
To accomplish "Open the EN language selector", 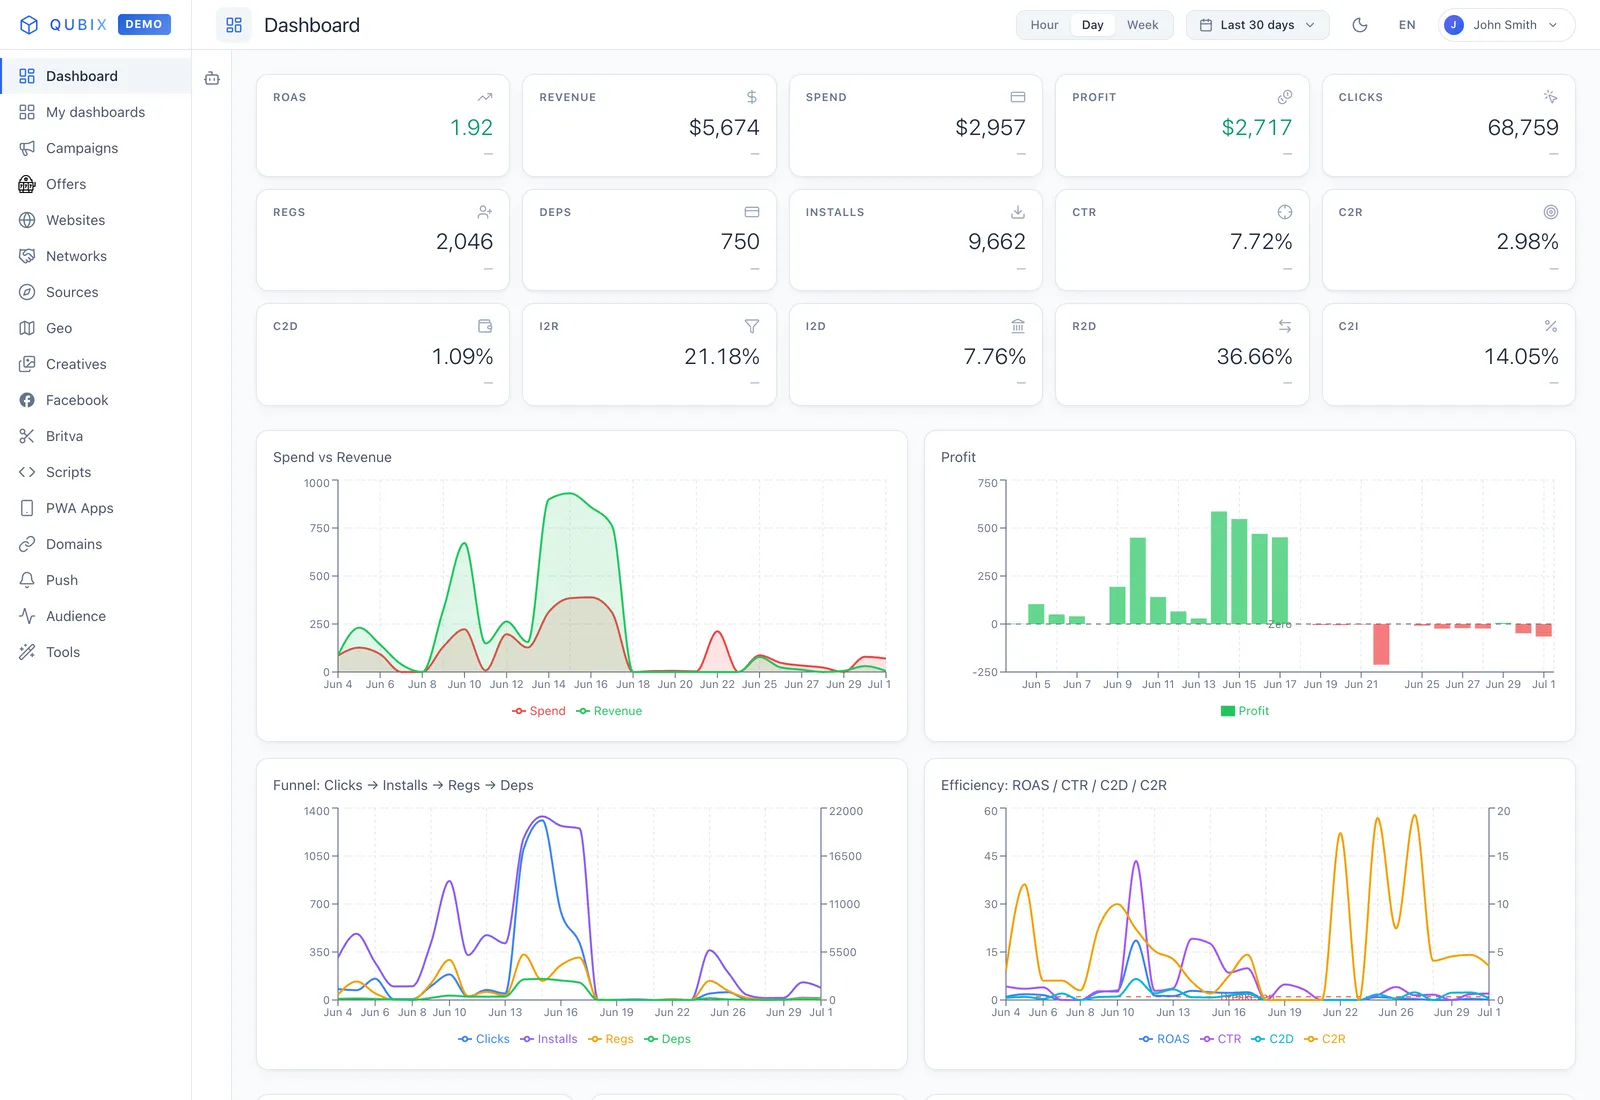I will (x=1407, y=25).
